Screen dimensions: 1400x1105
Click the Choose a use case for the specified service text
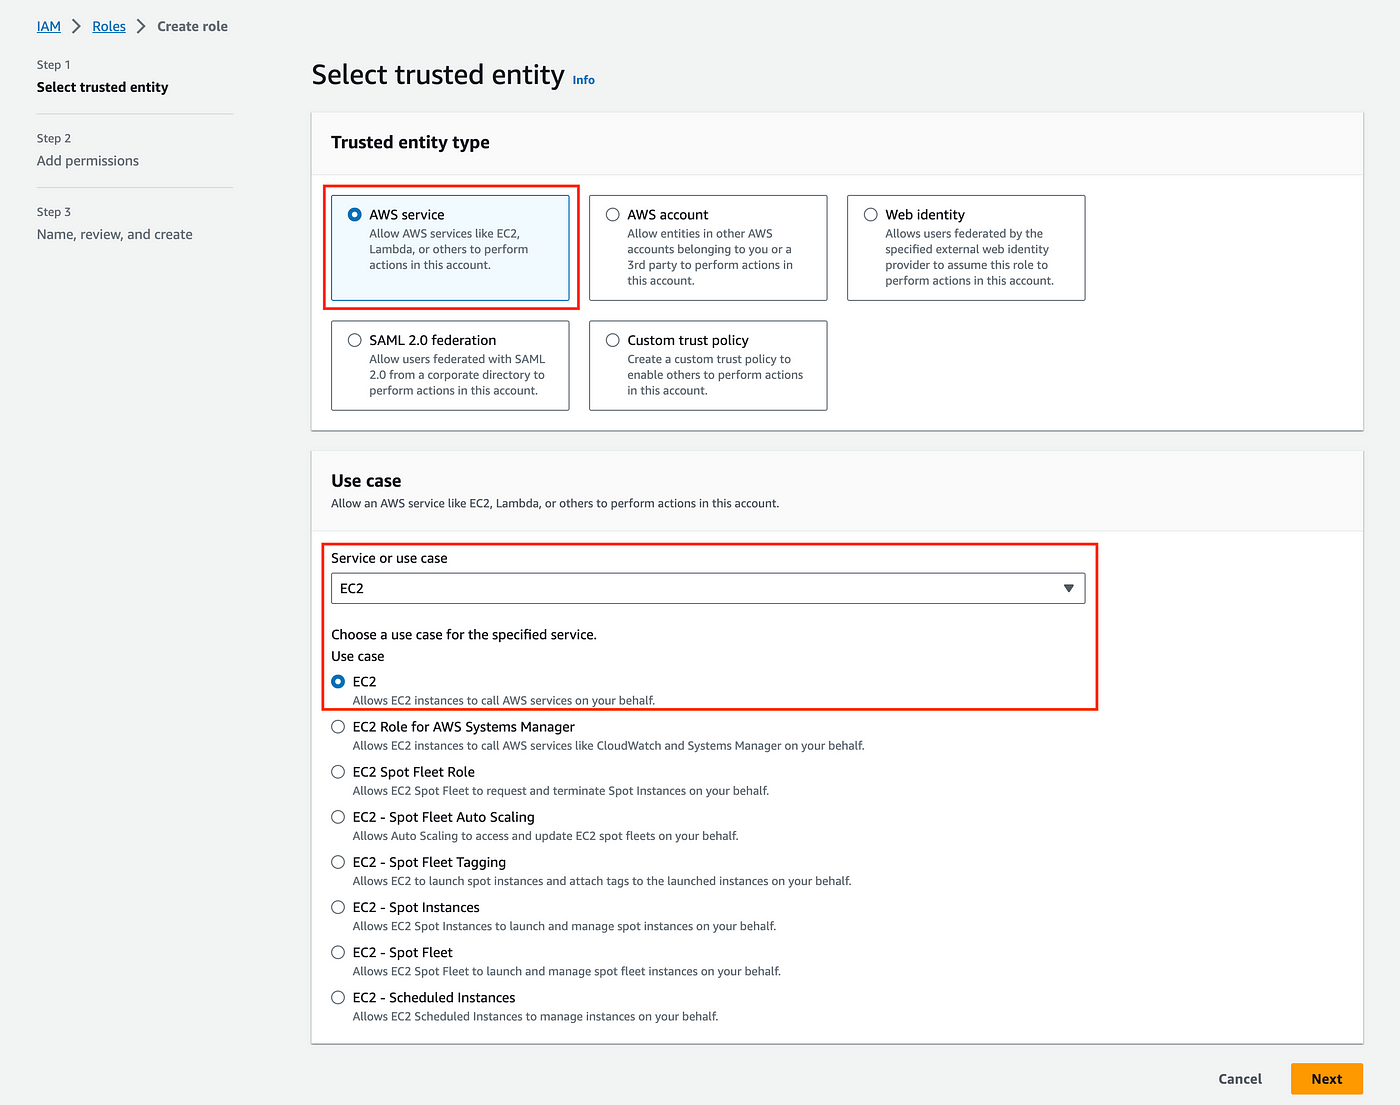click(464, 634)
